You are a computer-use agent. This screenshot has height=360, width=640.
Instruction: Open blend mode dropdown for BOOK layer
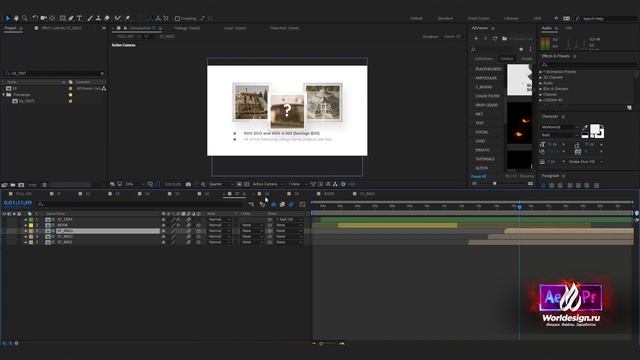[219, 225]
